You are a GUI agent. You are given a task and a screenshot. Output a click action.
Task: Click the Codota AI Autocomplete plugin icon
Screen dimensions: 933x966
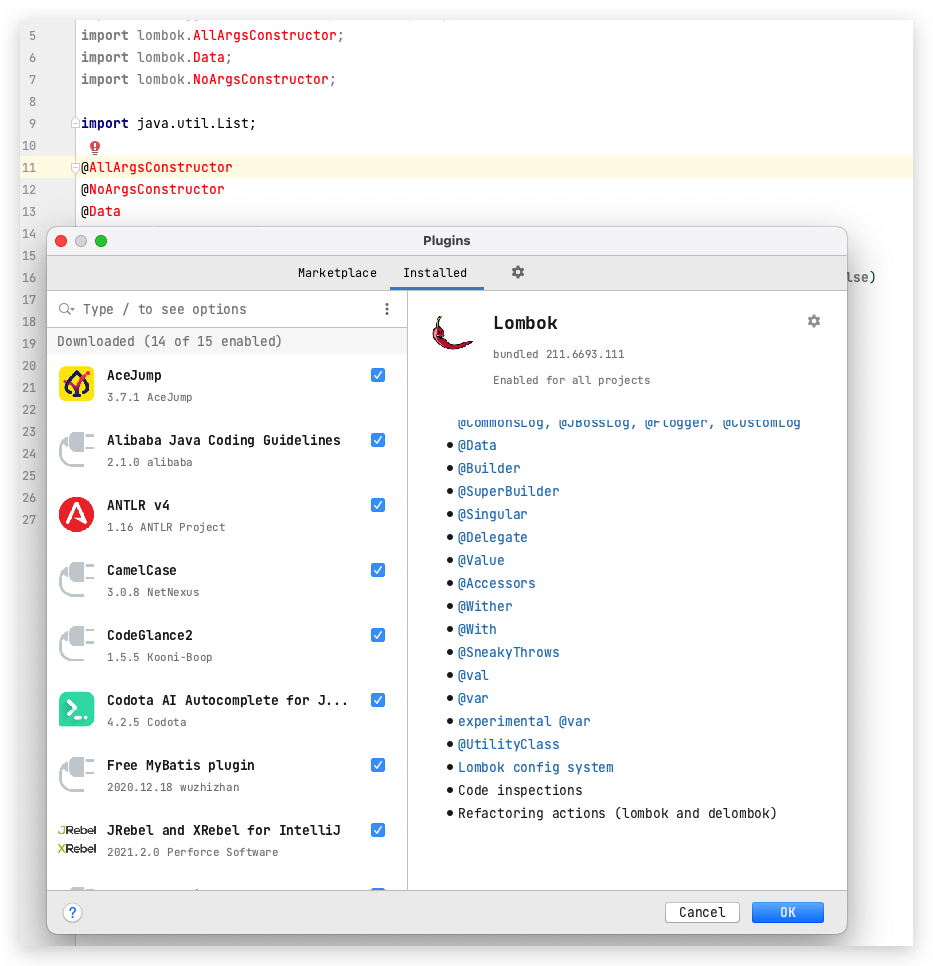pyautogui.click(x=76, y=710)
